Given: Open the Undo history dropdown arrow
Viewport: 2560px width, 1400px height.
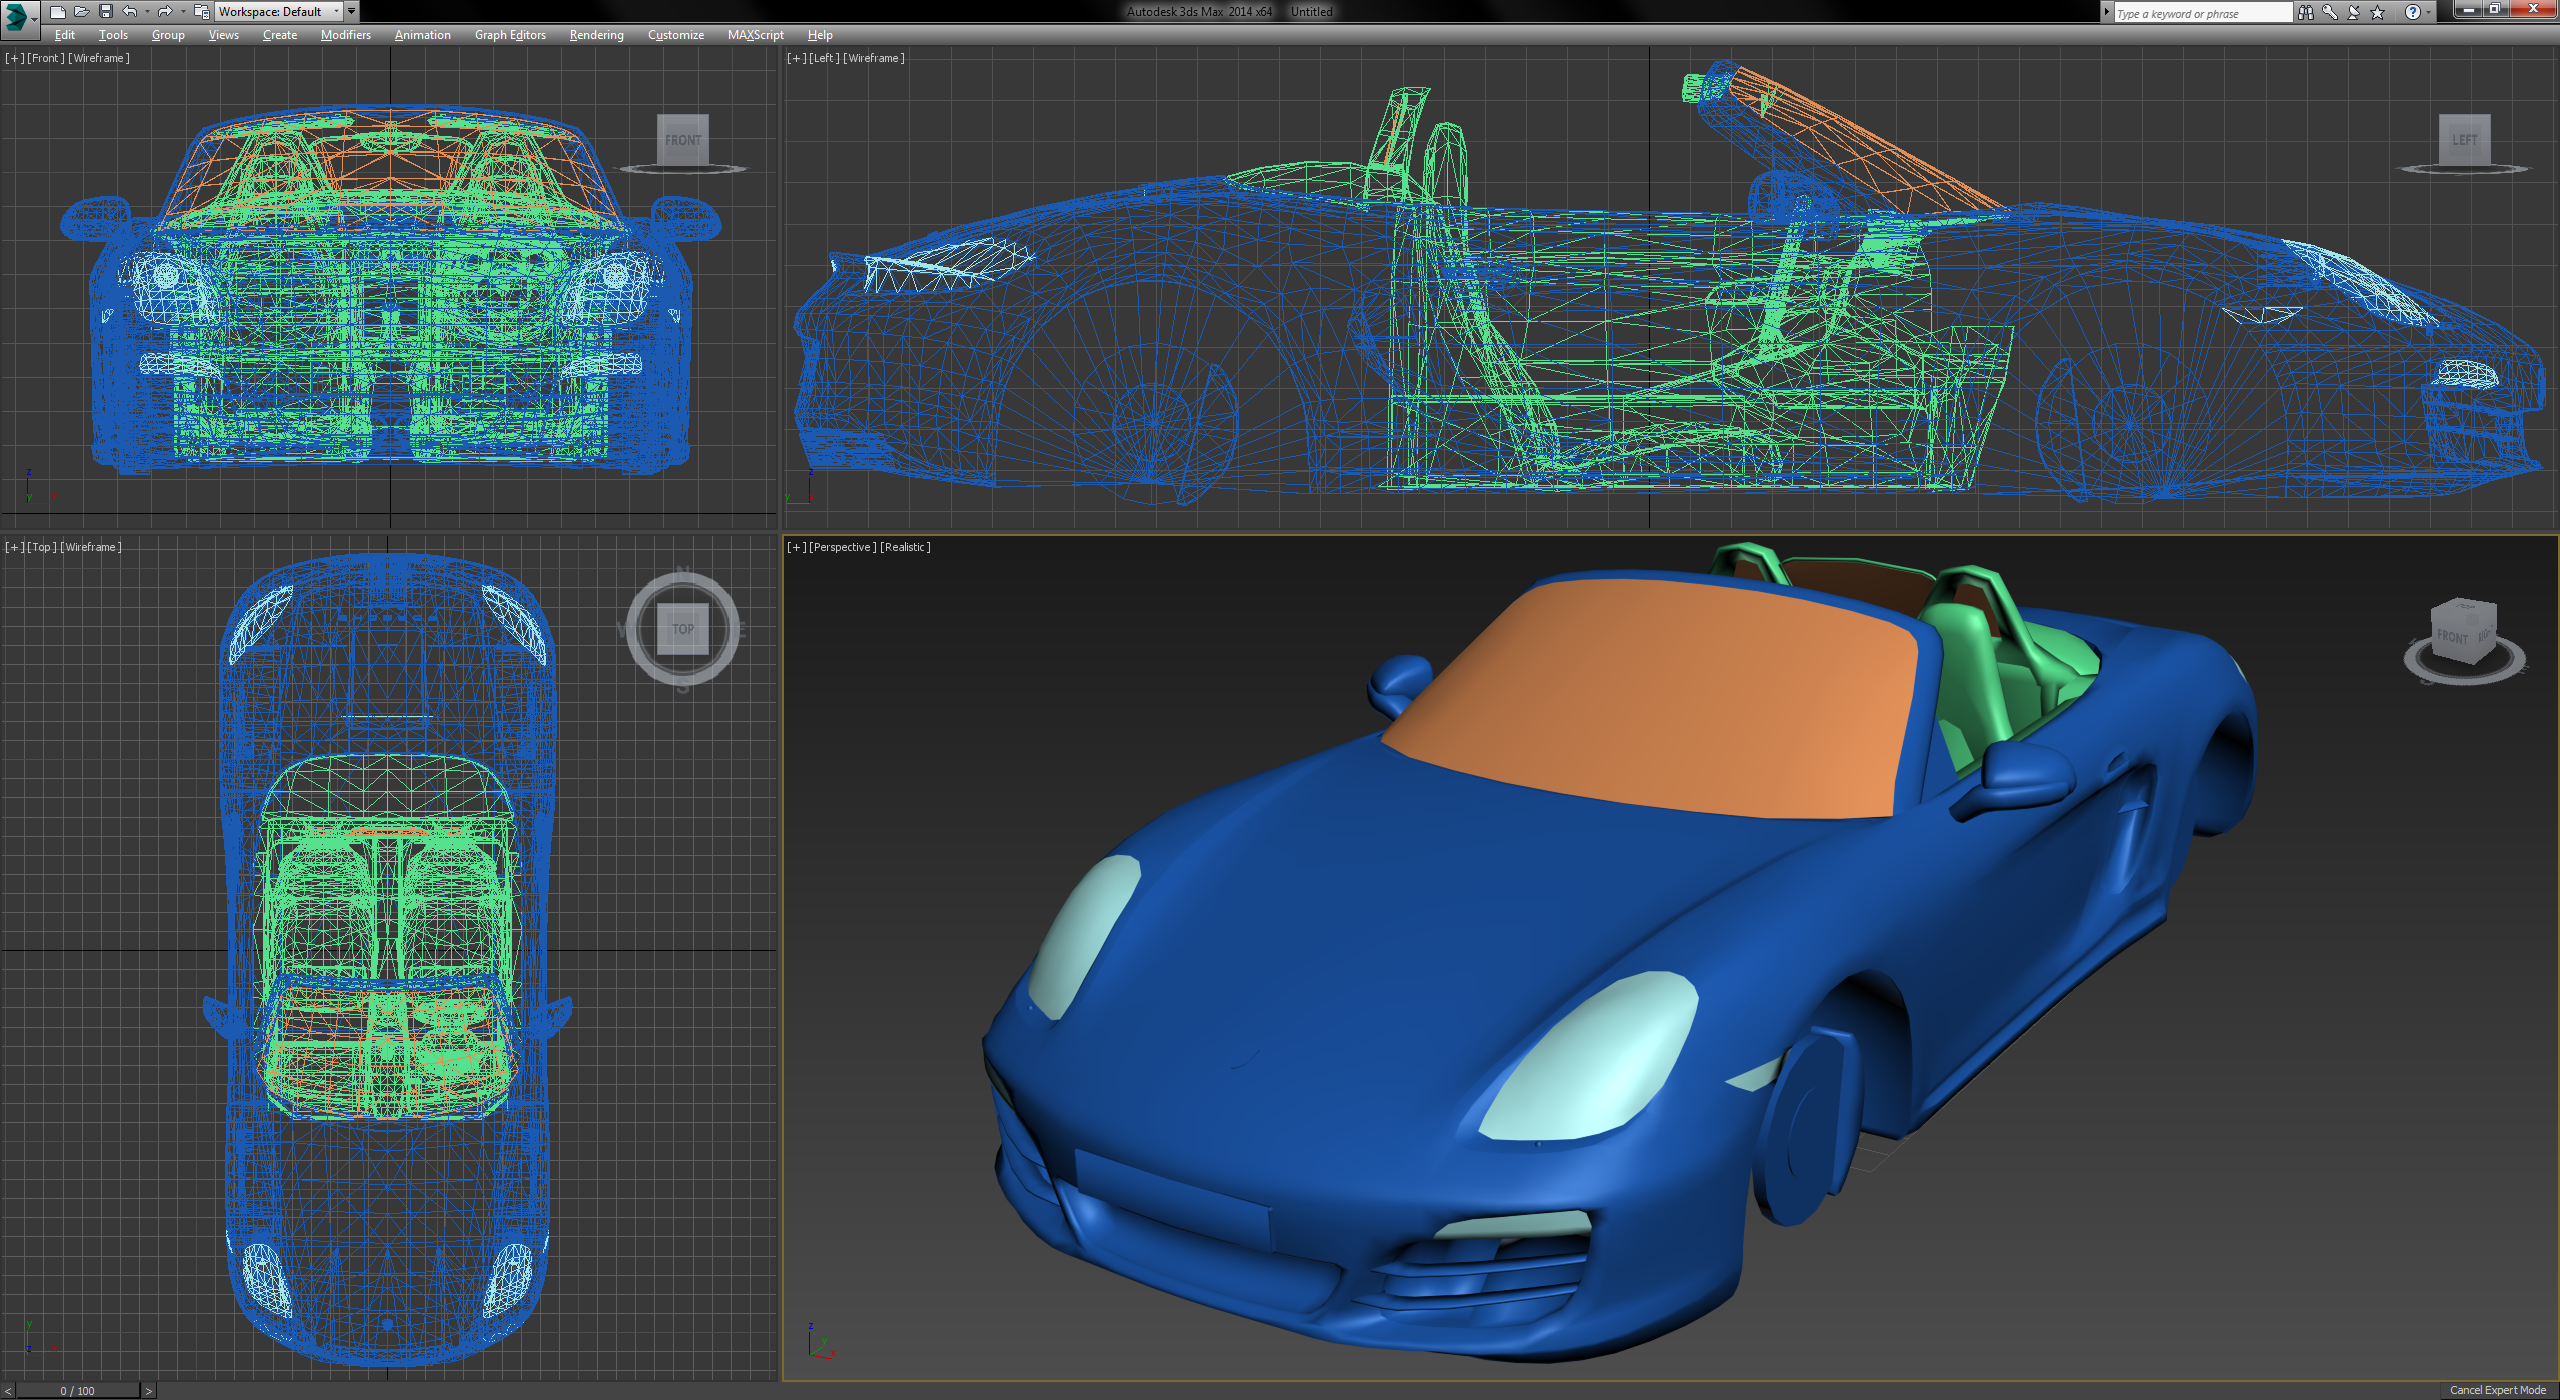Looking at the screenshot, I should pos(146,12).
